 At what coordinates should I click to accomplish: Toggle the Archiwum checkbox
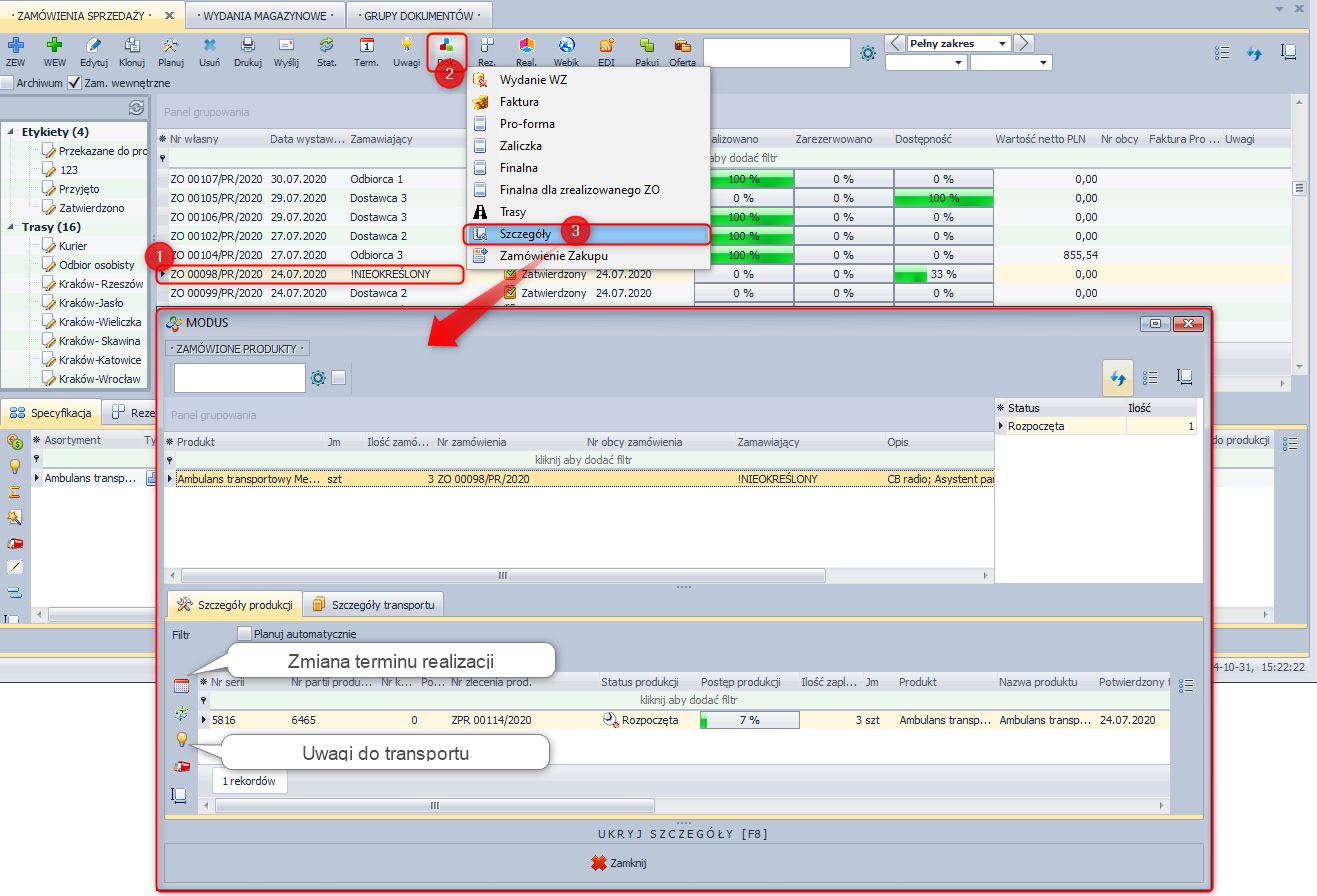pos(8,83)
